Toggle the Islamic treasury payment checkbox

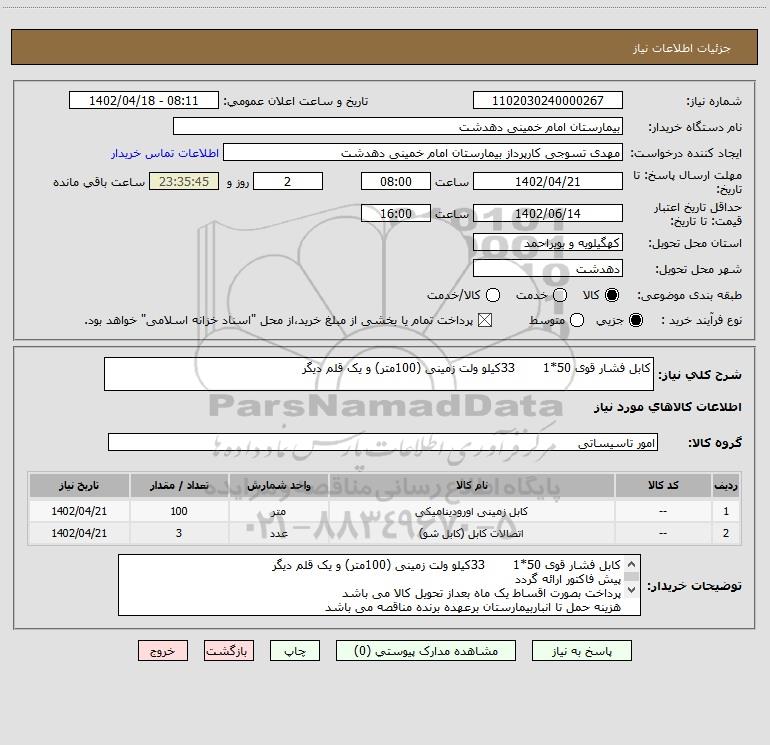click(485, 320)
